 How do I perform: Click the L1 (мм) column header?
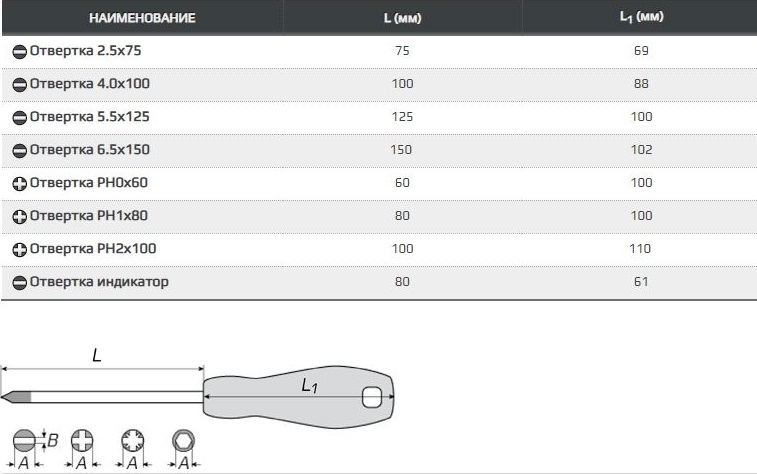(641, 17)
